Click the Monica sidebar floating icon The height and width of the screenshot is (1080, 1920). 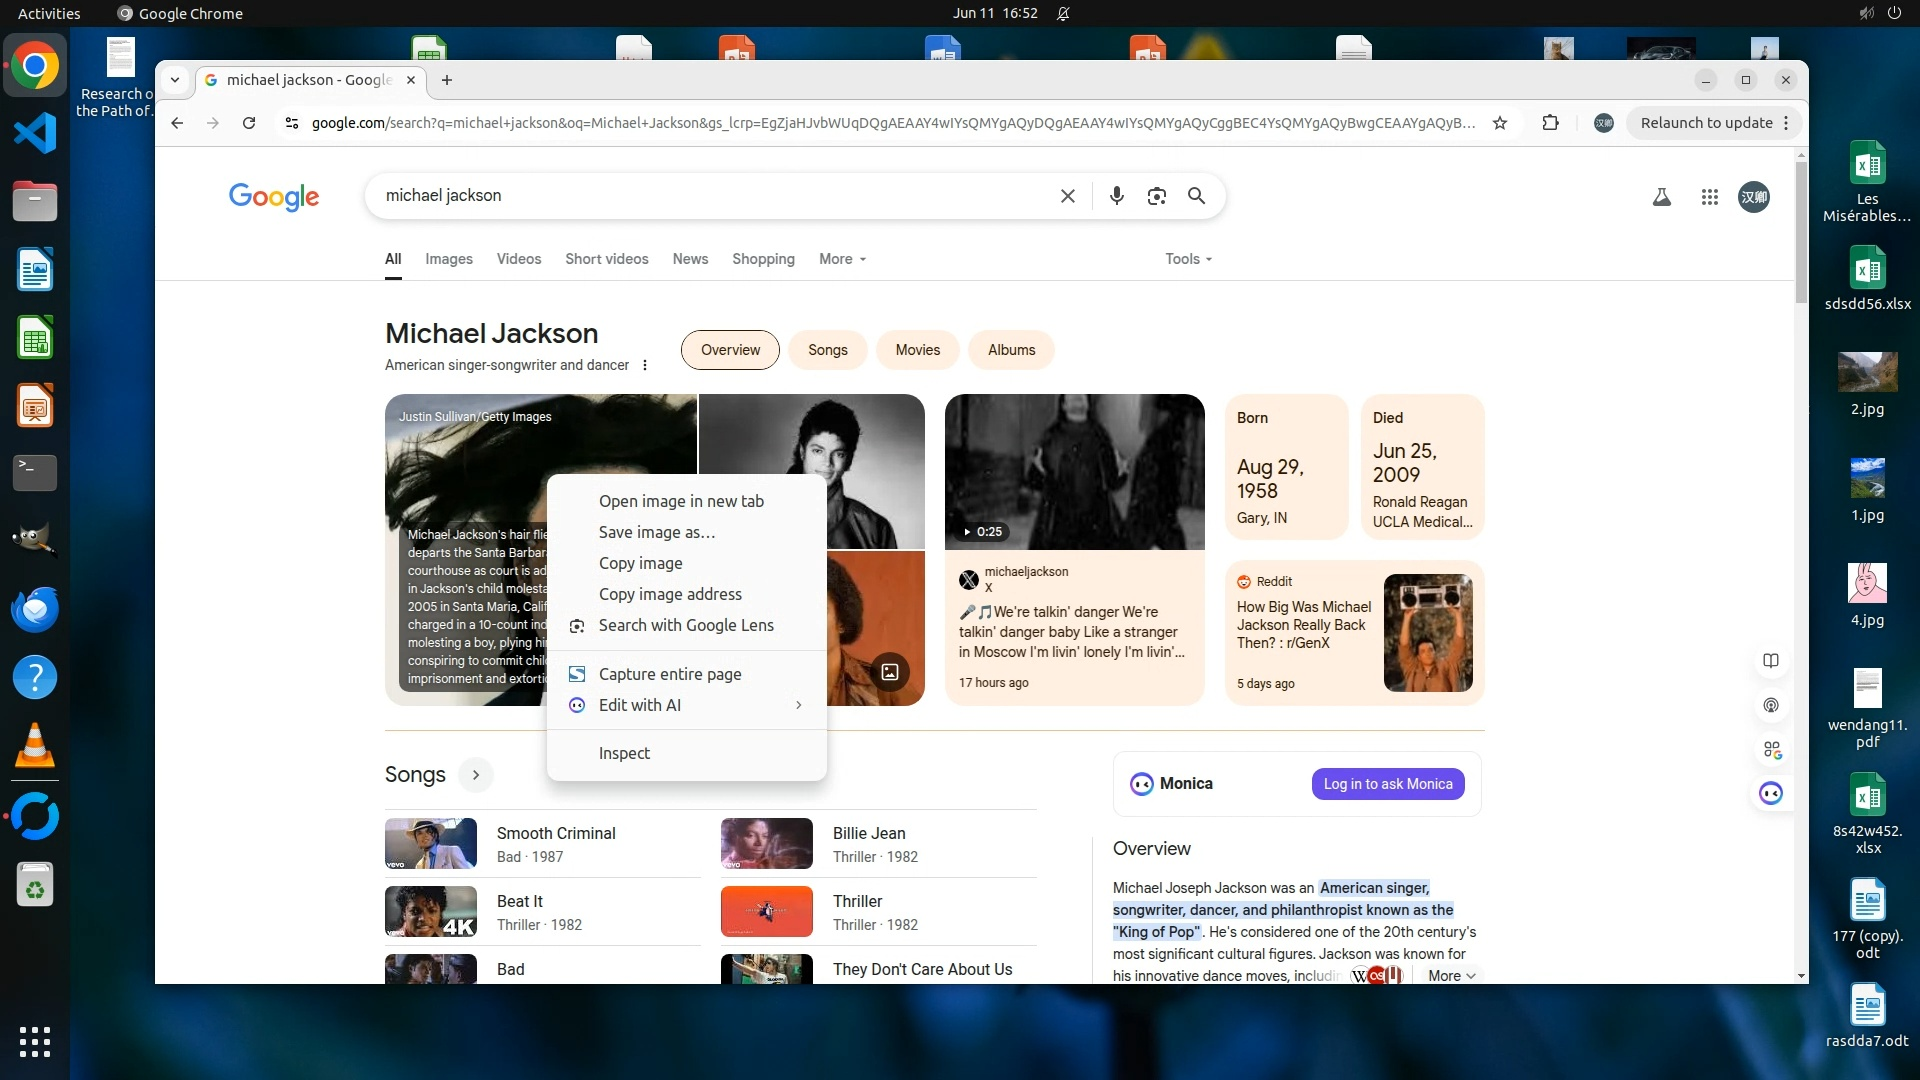(x=1770, y=793)
